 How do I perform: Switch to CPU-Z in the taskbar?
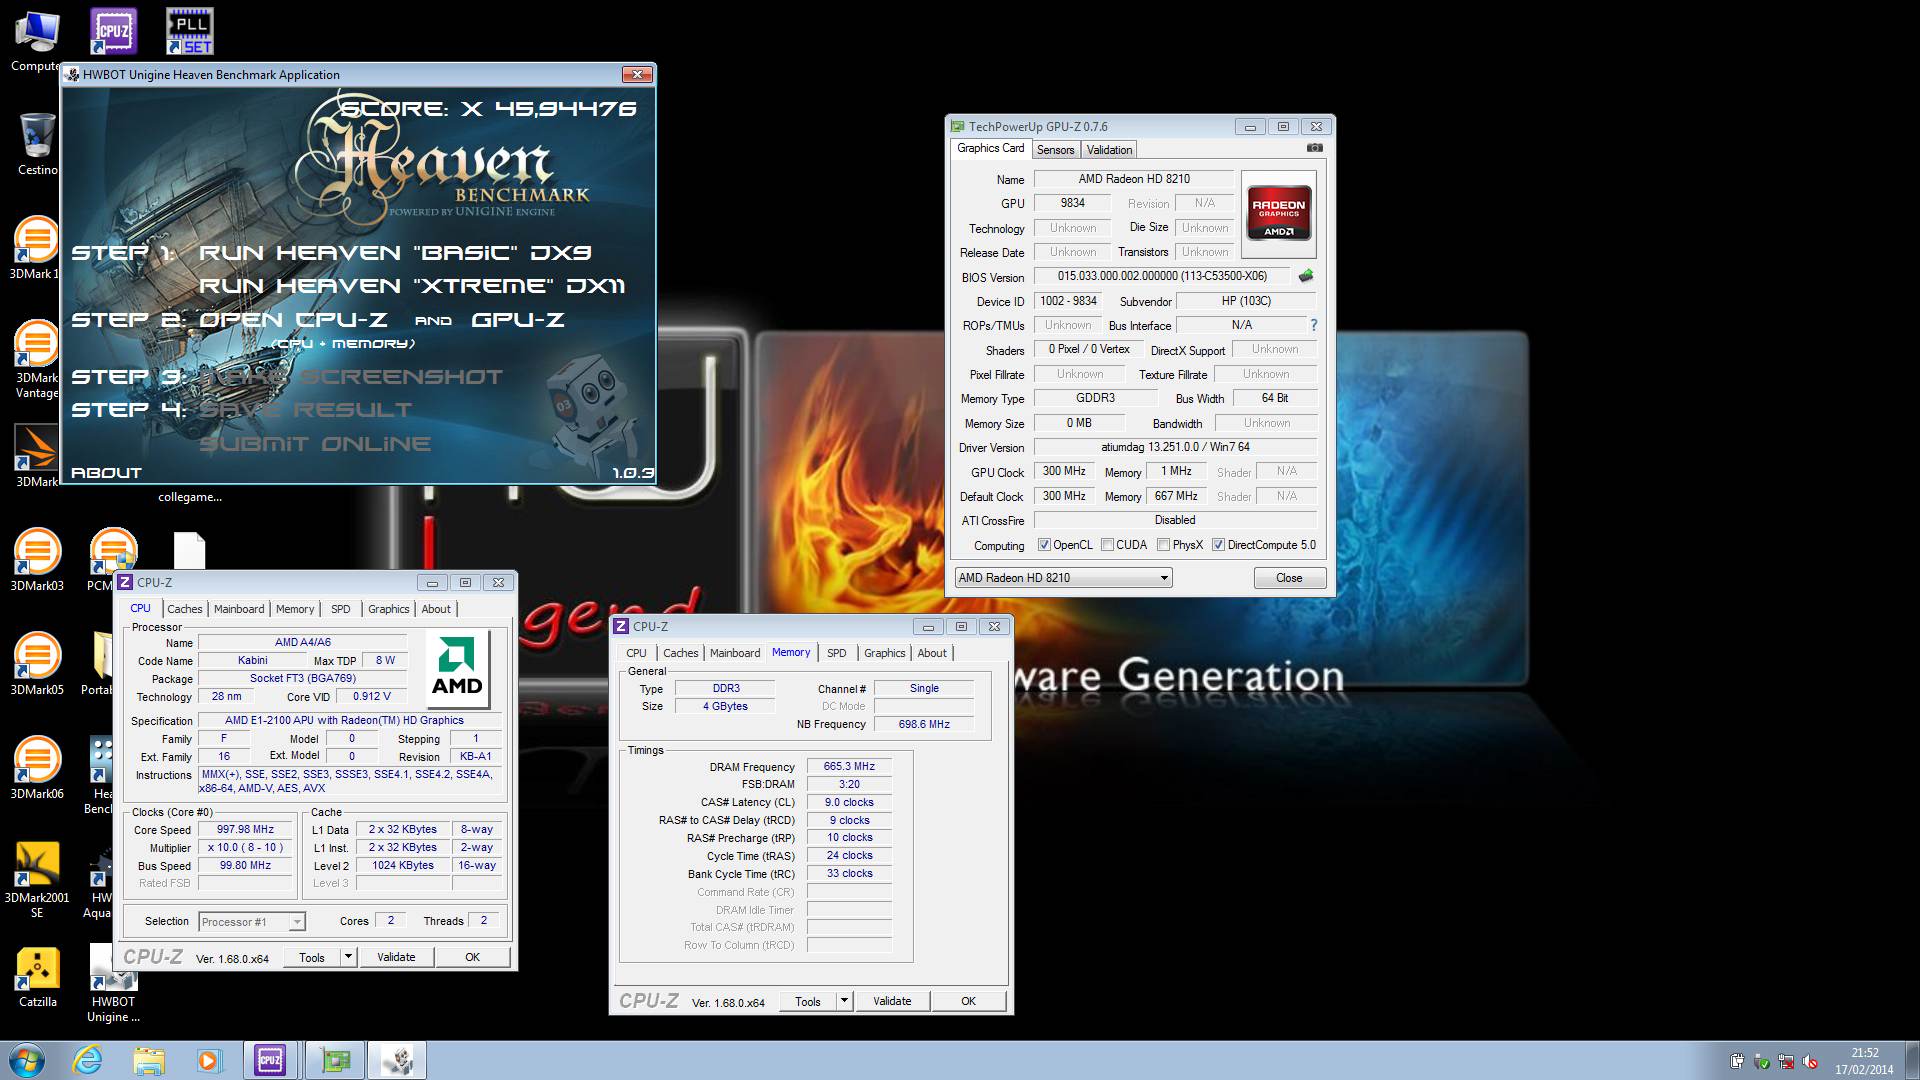click(271, 1060)
